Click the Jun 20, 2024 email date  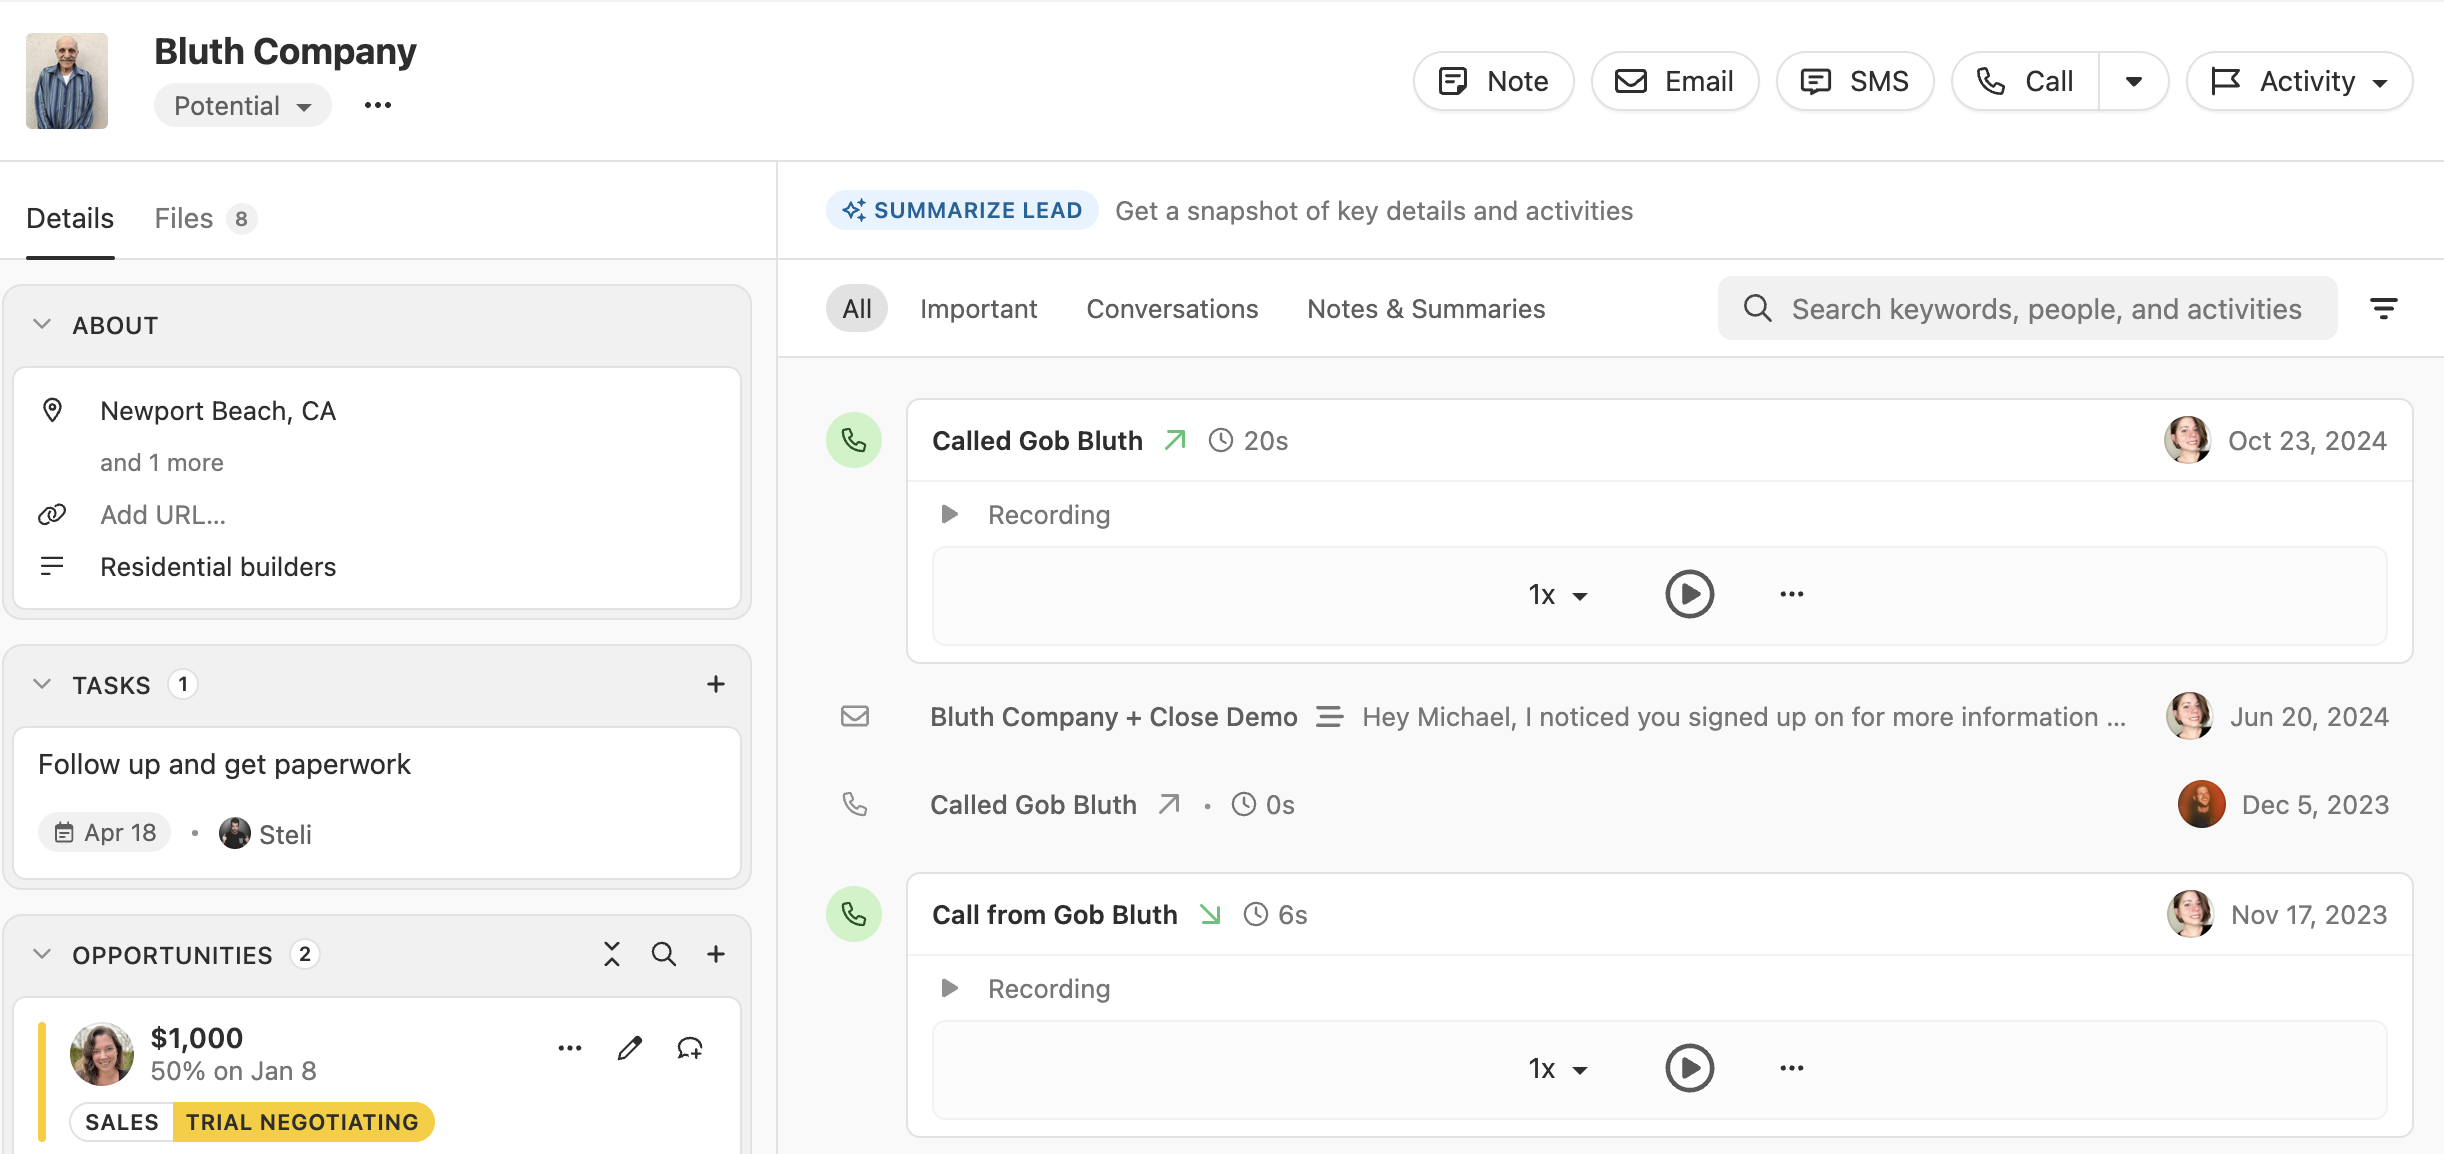2309,716
